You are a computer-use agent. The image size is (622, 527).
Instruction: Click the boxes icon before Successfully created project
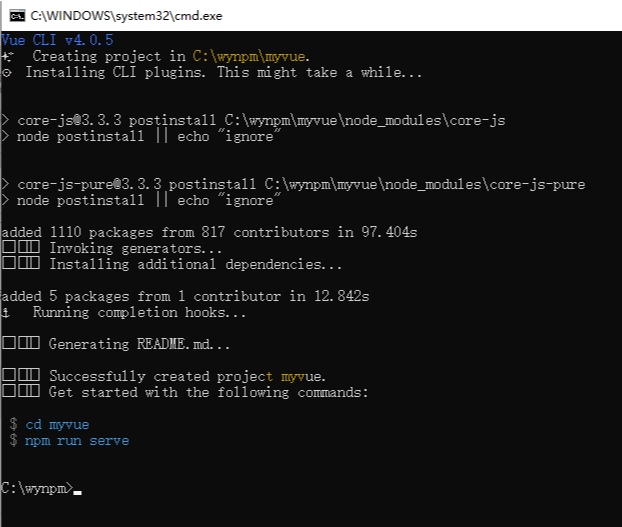21,376
